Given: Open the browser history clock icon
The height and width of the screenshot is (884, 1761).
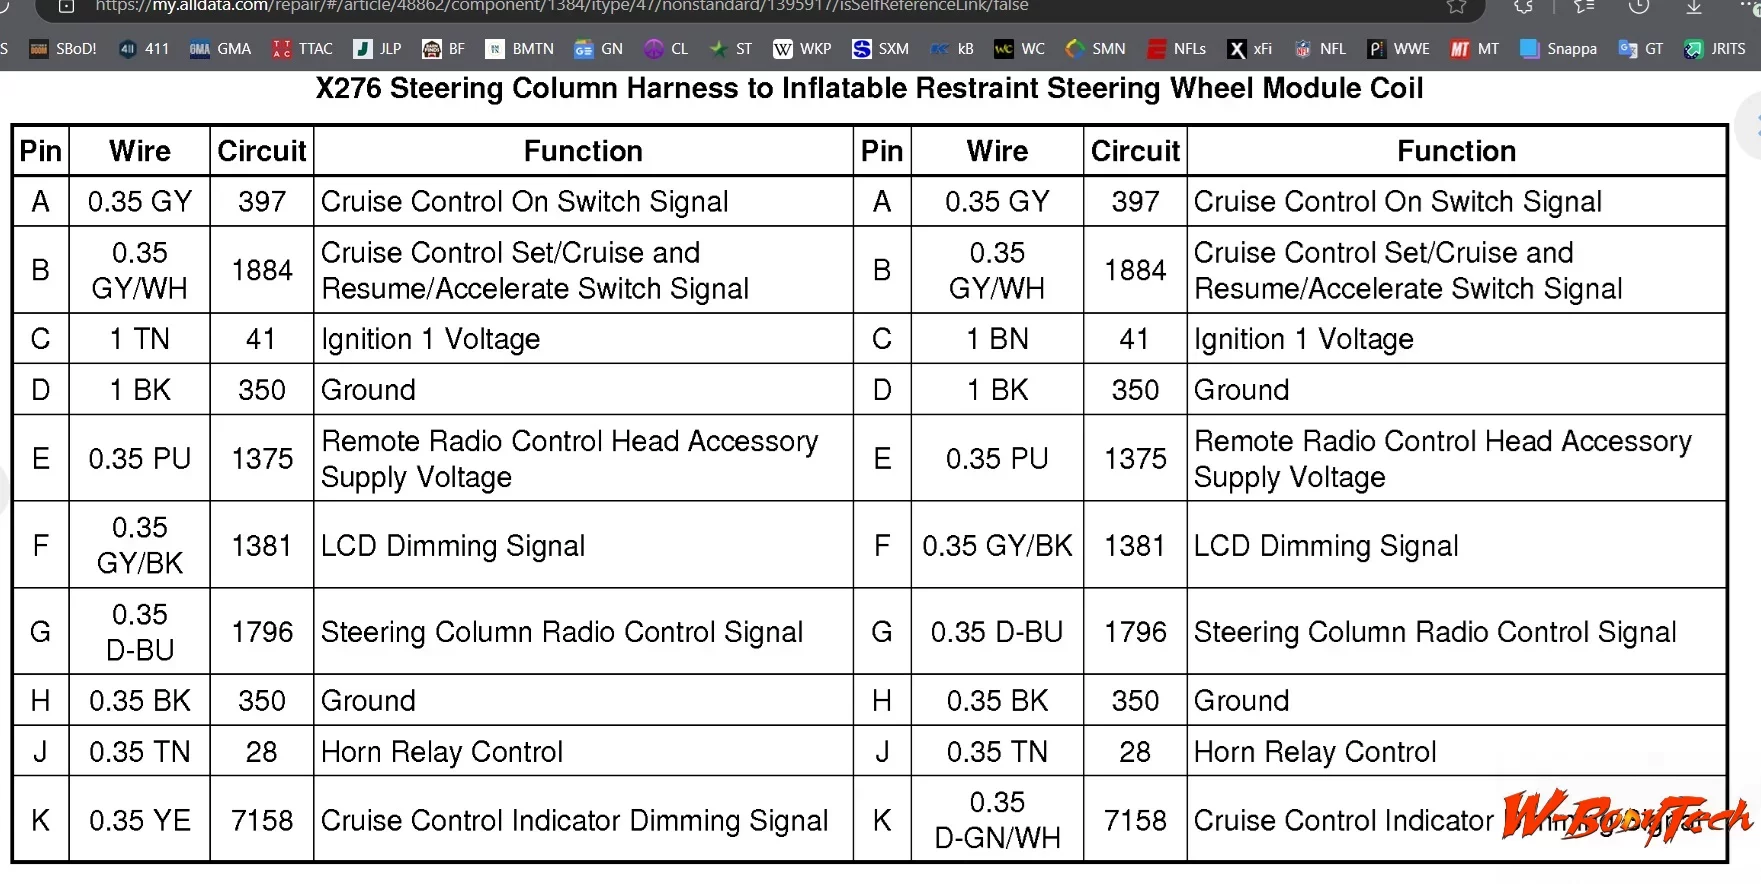Looking at the screenshot, I should point(1638,6).
